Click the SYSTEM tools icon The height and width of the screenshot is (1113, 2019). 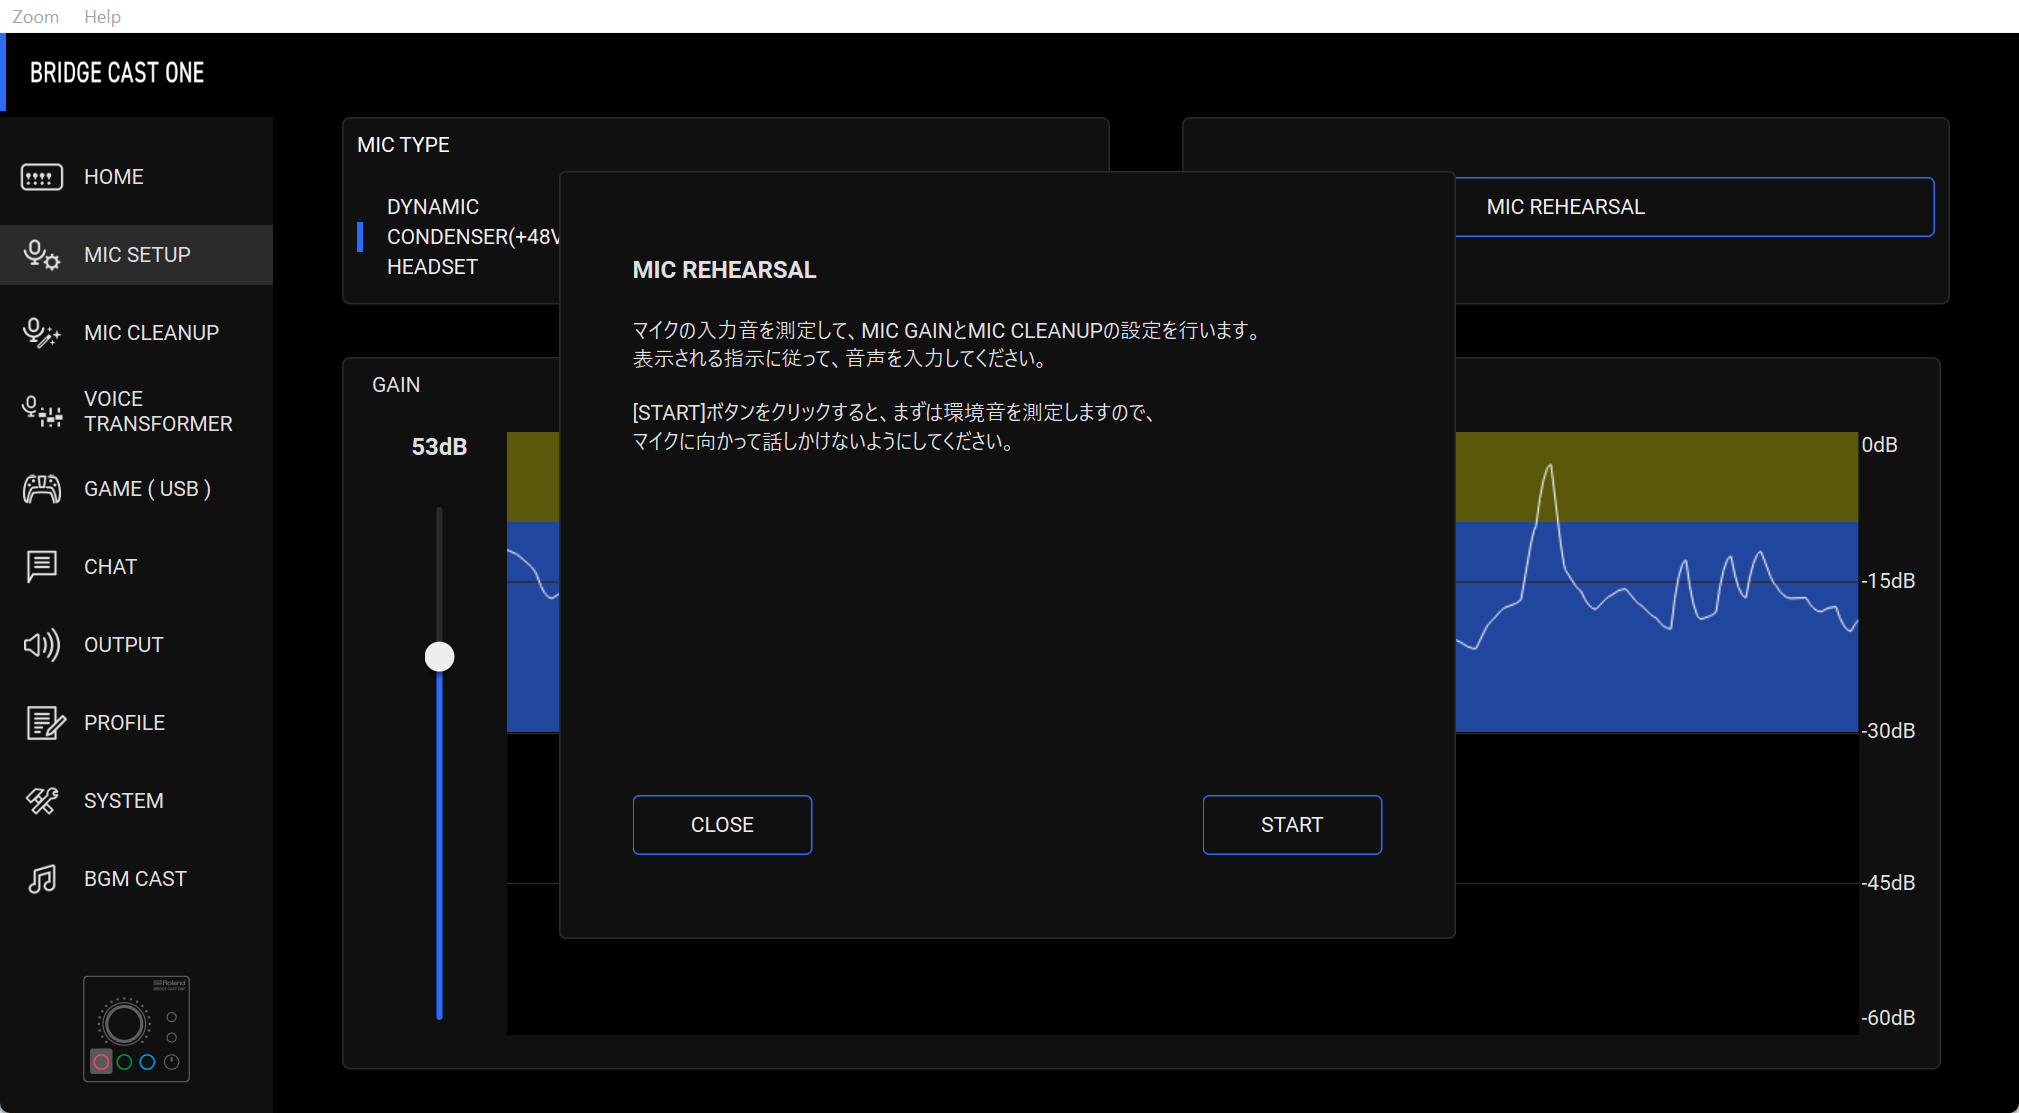pyautogui.click(x=42, y=801)
